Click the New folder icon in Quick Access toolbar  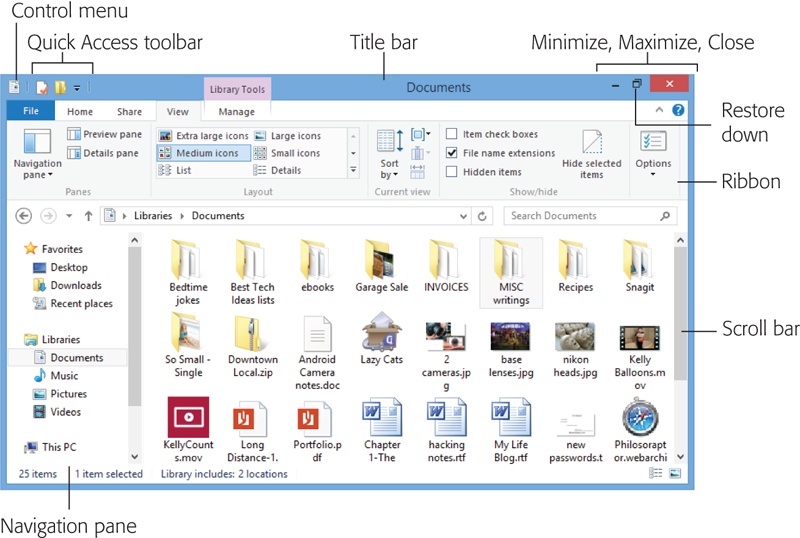(x=60, y=88)
